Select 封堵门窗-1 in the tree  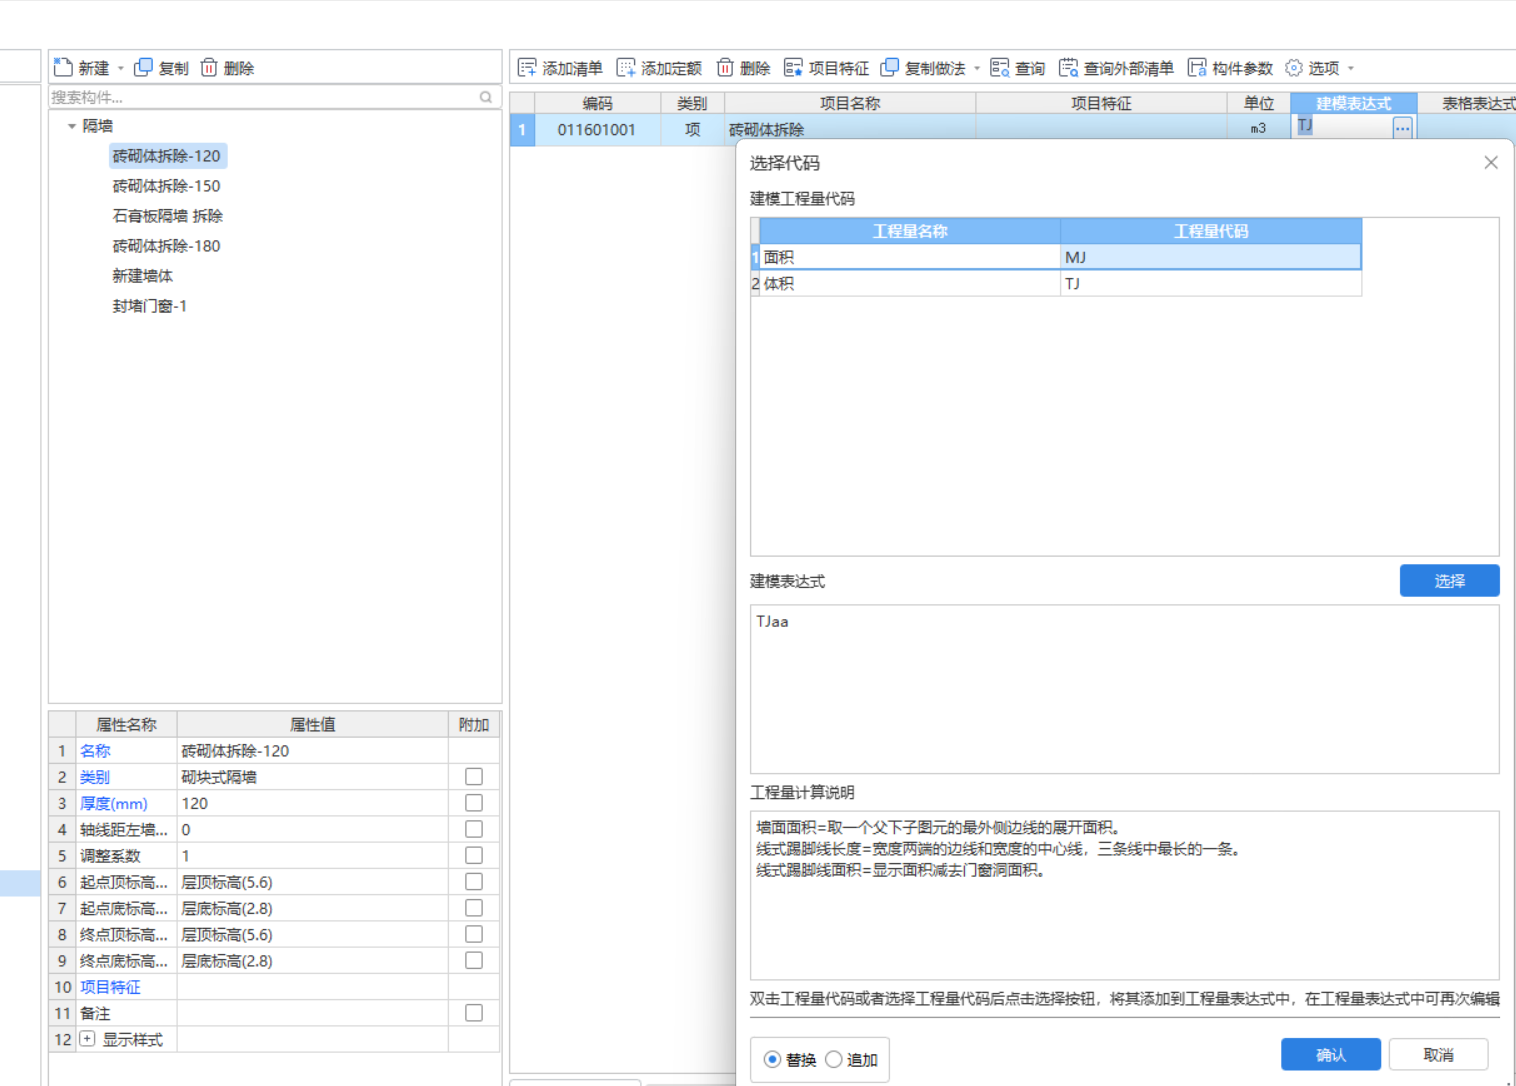click(x=150, y=306)
